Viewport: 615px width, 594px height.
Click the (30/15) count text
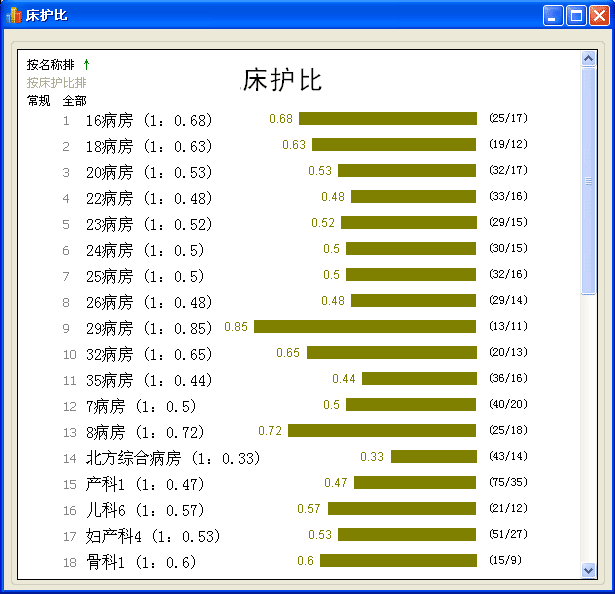click(508, 248)
